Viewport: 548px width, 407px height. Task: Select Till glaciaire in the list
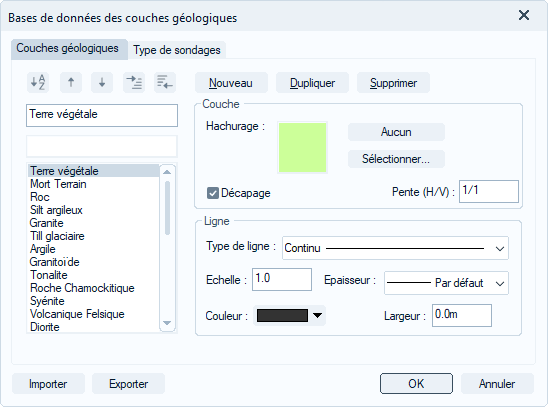pyautogui.click(x=57, y=236)
